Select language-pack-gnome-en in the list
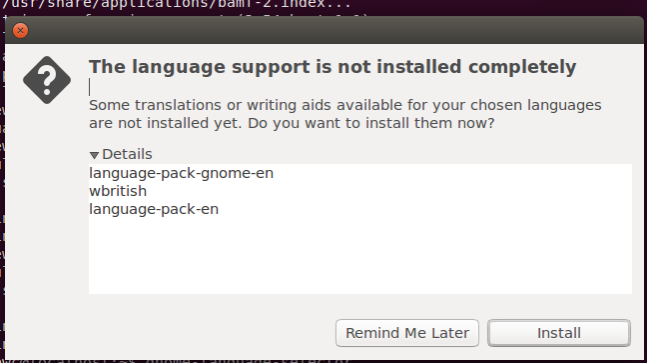647x363 pixels. 181,173
